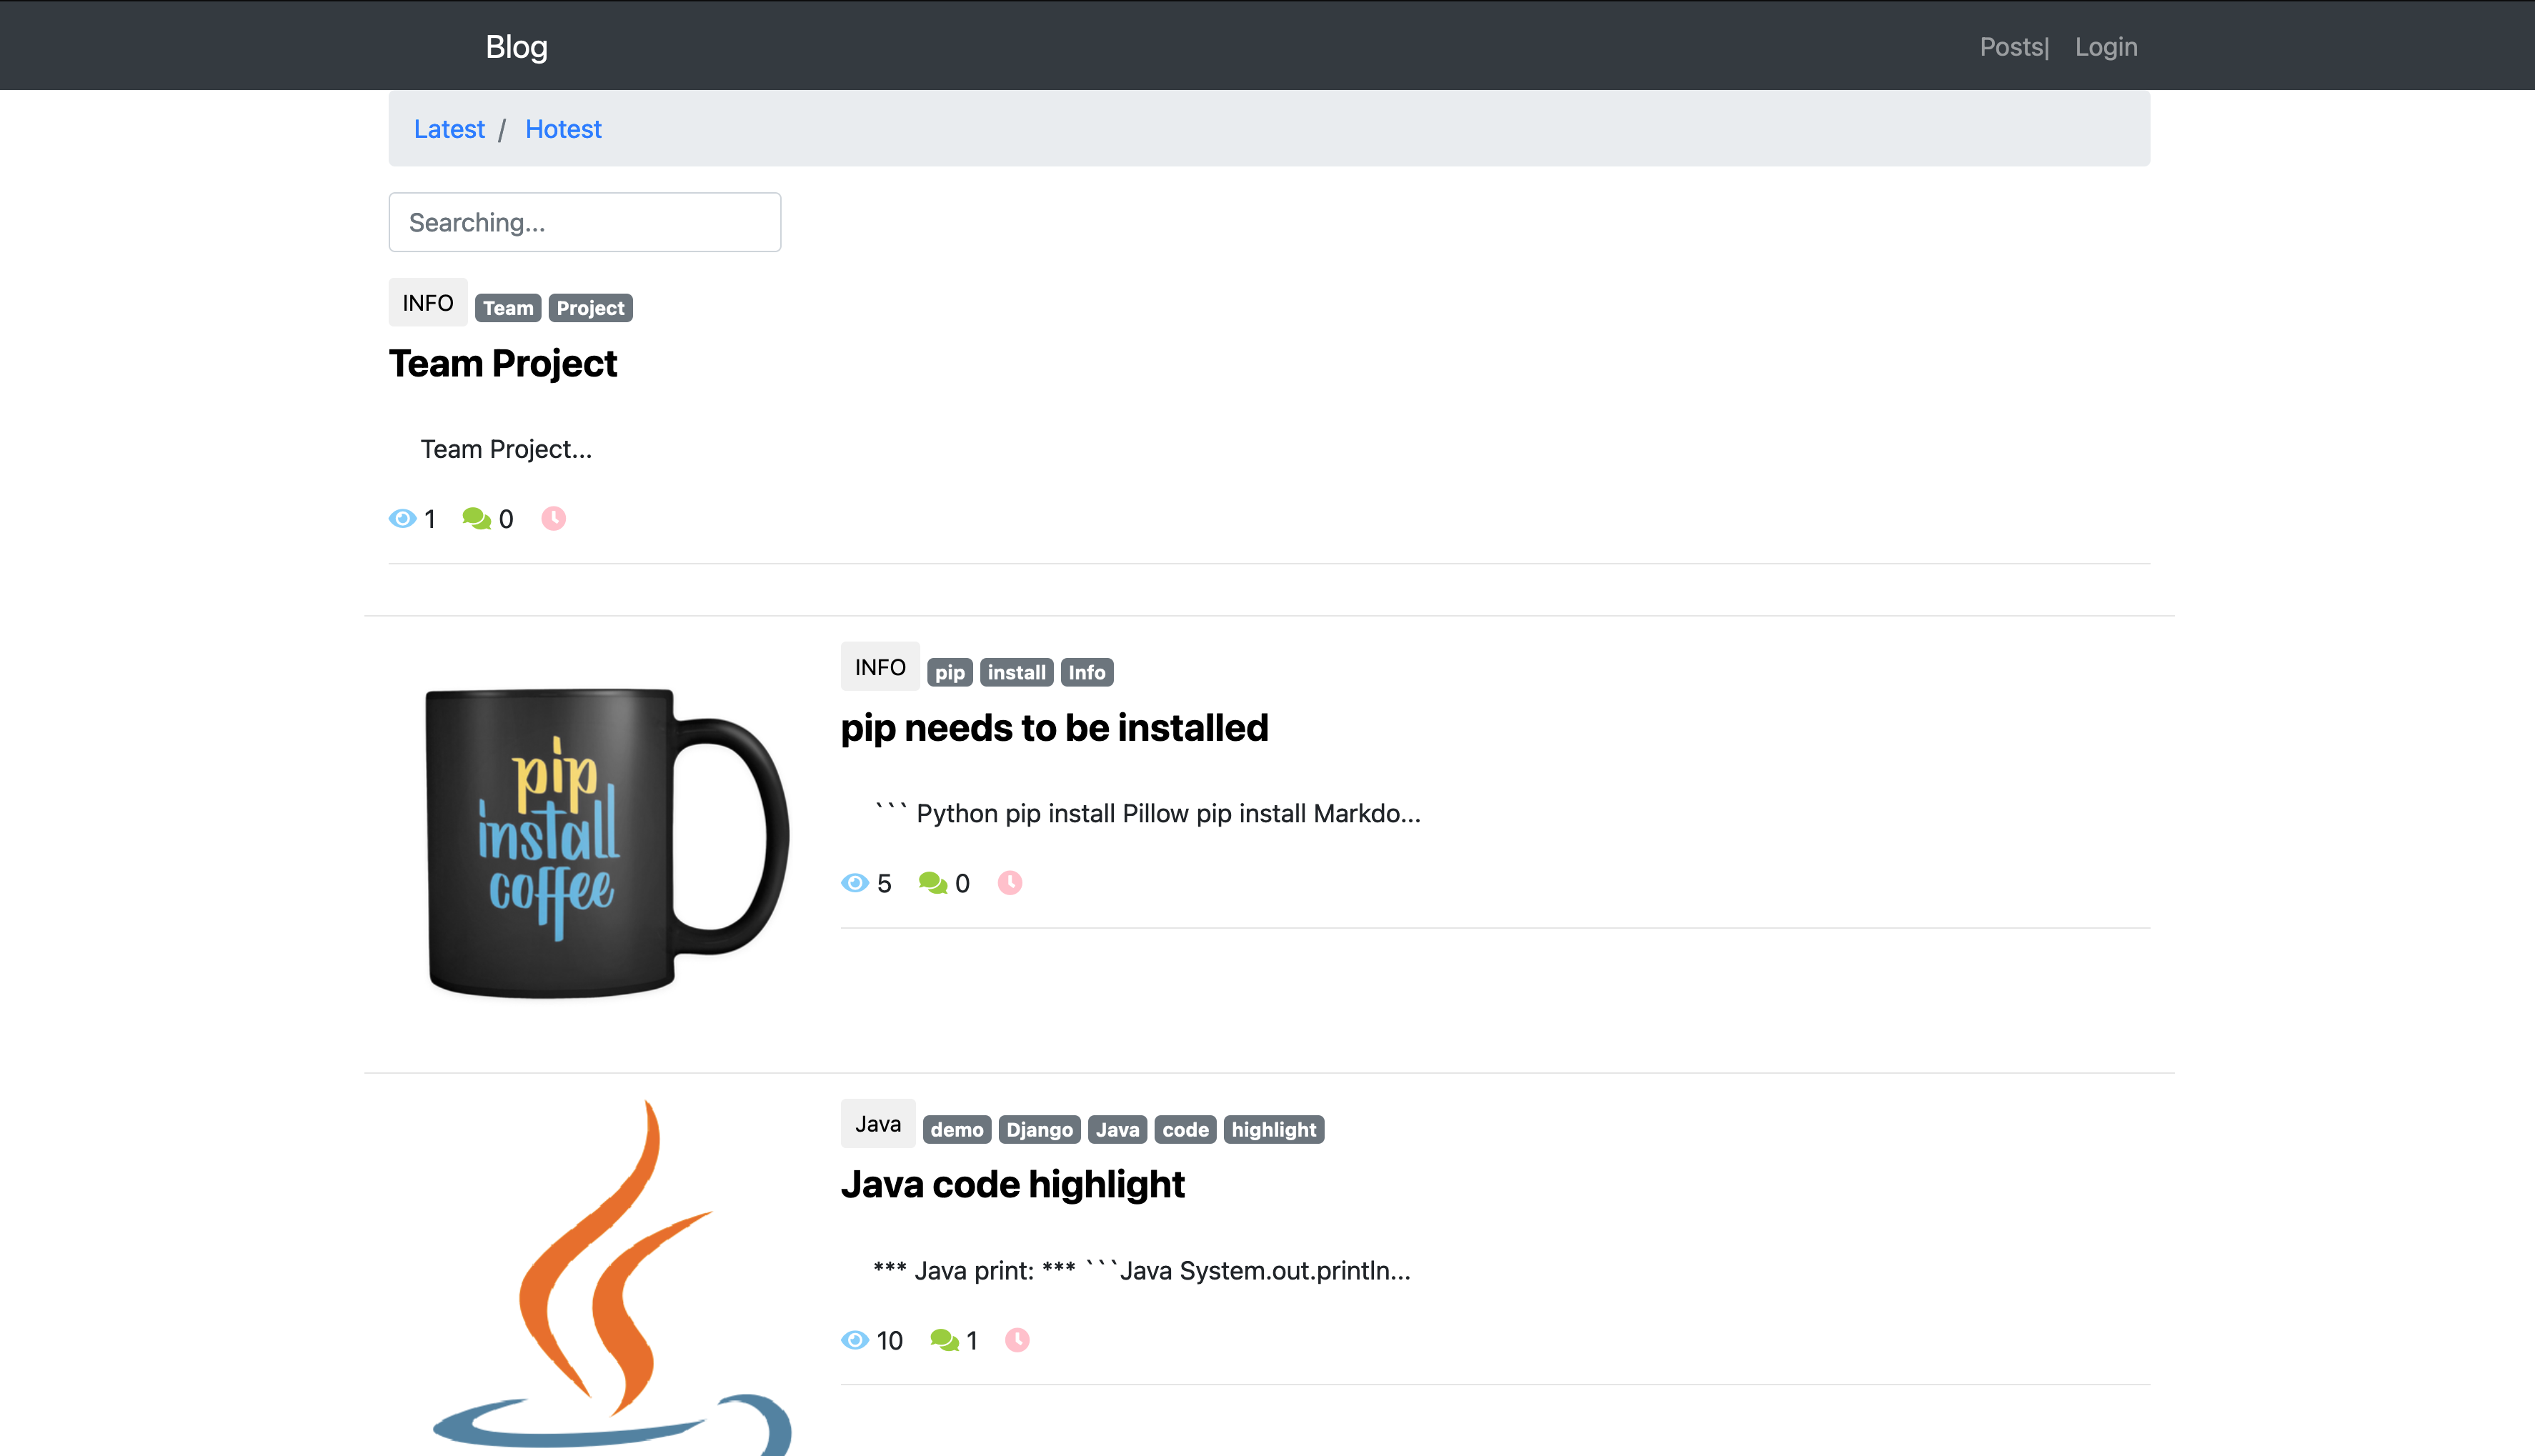The image size is (2535, 1456).
Task: Open the Team Project post
Action: [x=503, y=363]
